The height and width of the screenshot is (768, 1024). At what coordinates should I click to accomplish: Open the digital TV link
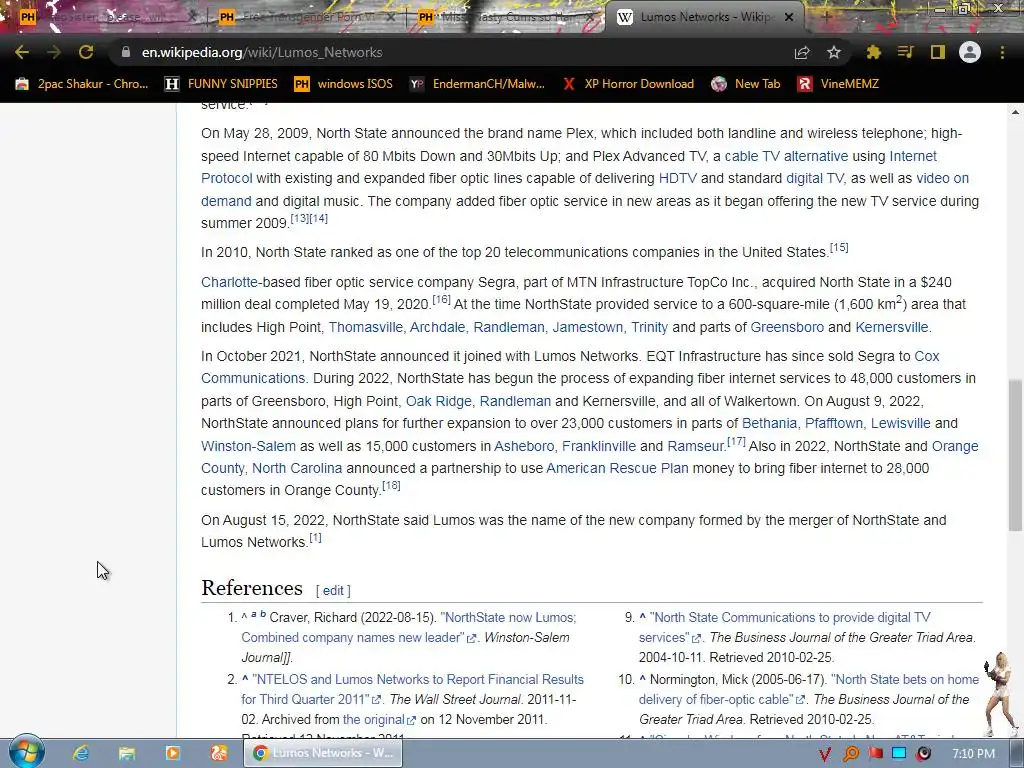tap(814, 178)
